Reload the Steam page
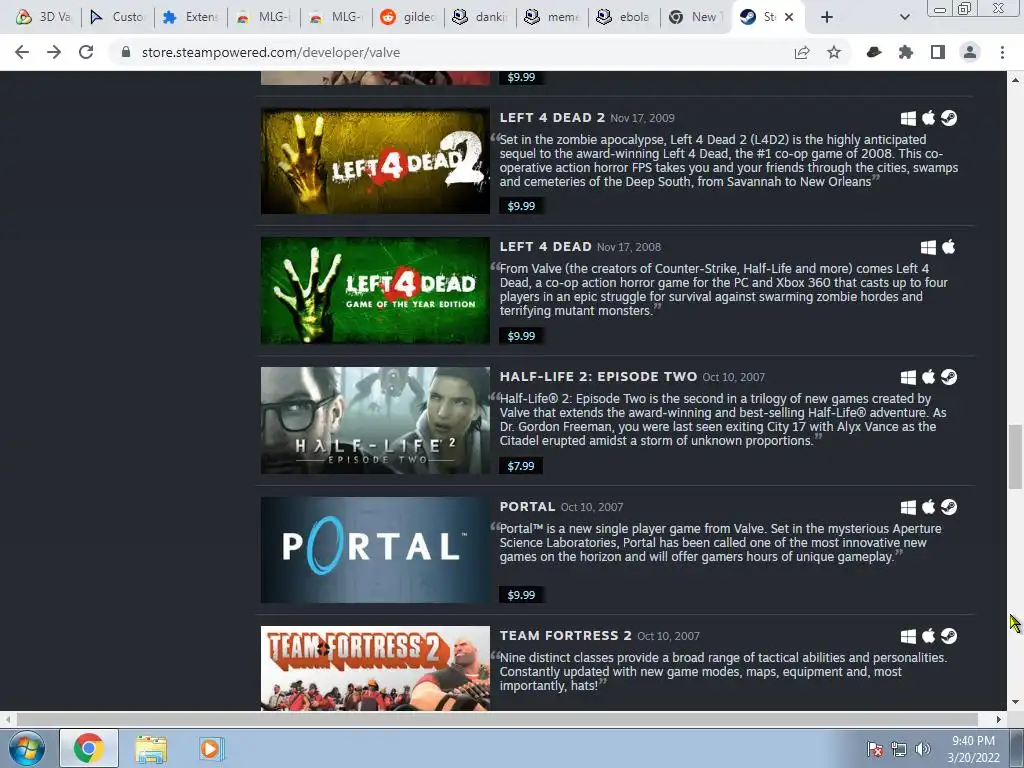The height and width of the screenshot is (768, 1024). pyautogui.click(x=86, y=52)
